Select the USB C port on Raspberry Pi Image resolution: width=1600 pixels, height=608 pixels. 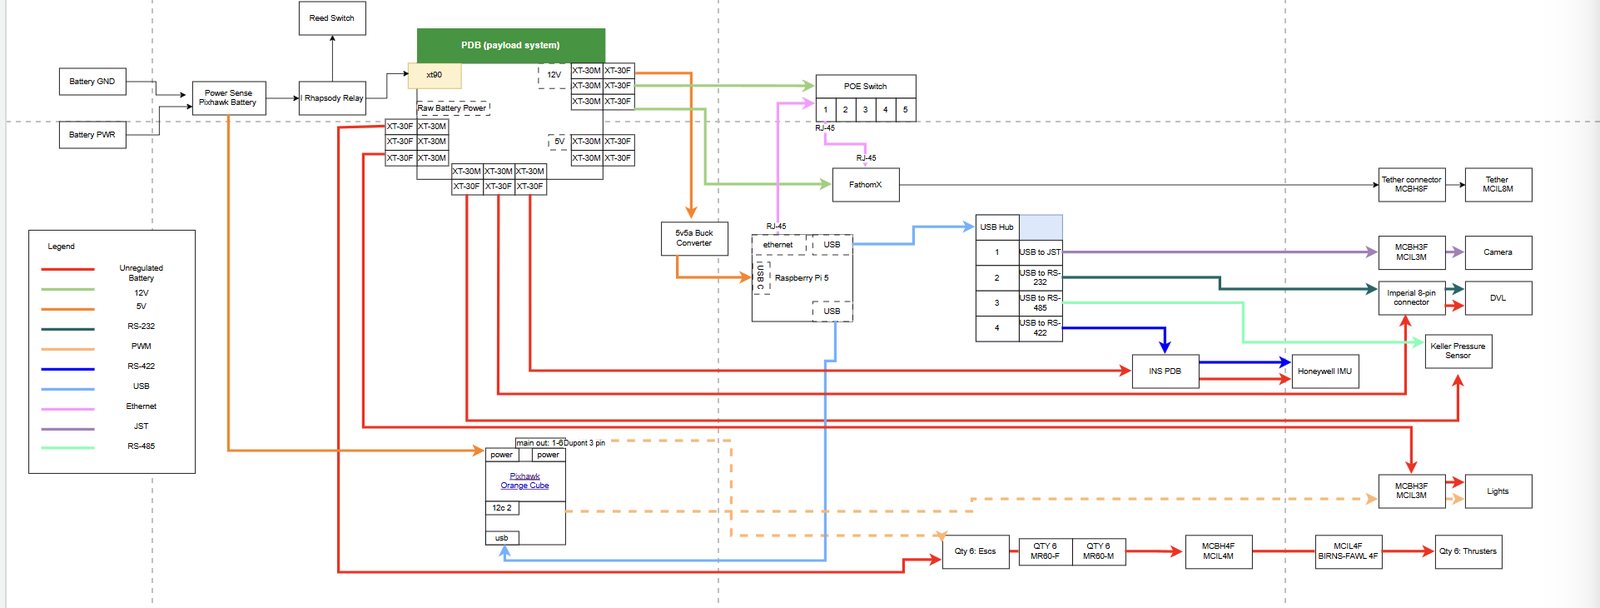click(761, 277)
